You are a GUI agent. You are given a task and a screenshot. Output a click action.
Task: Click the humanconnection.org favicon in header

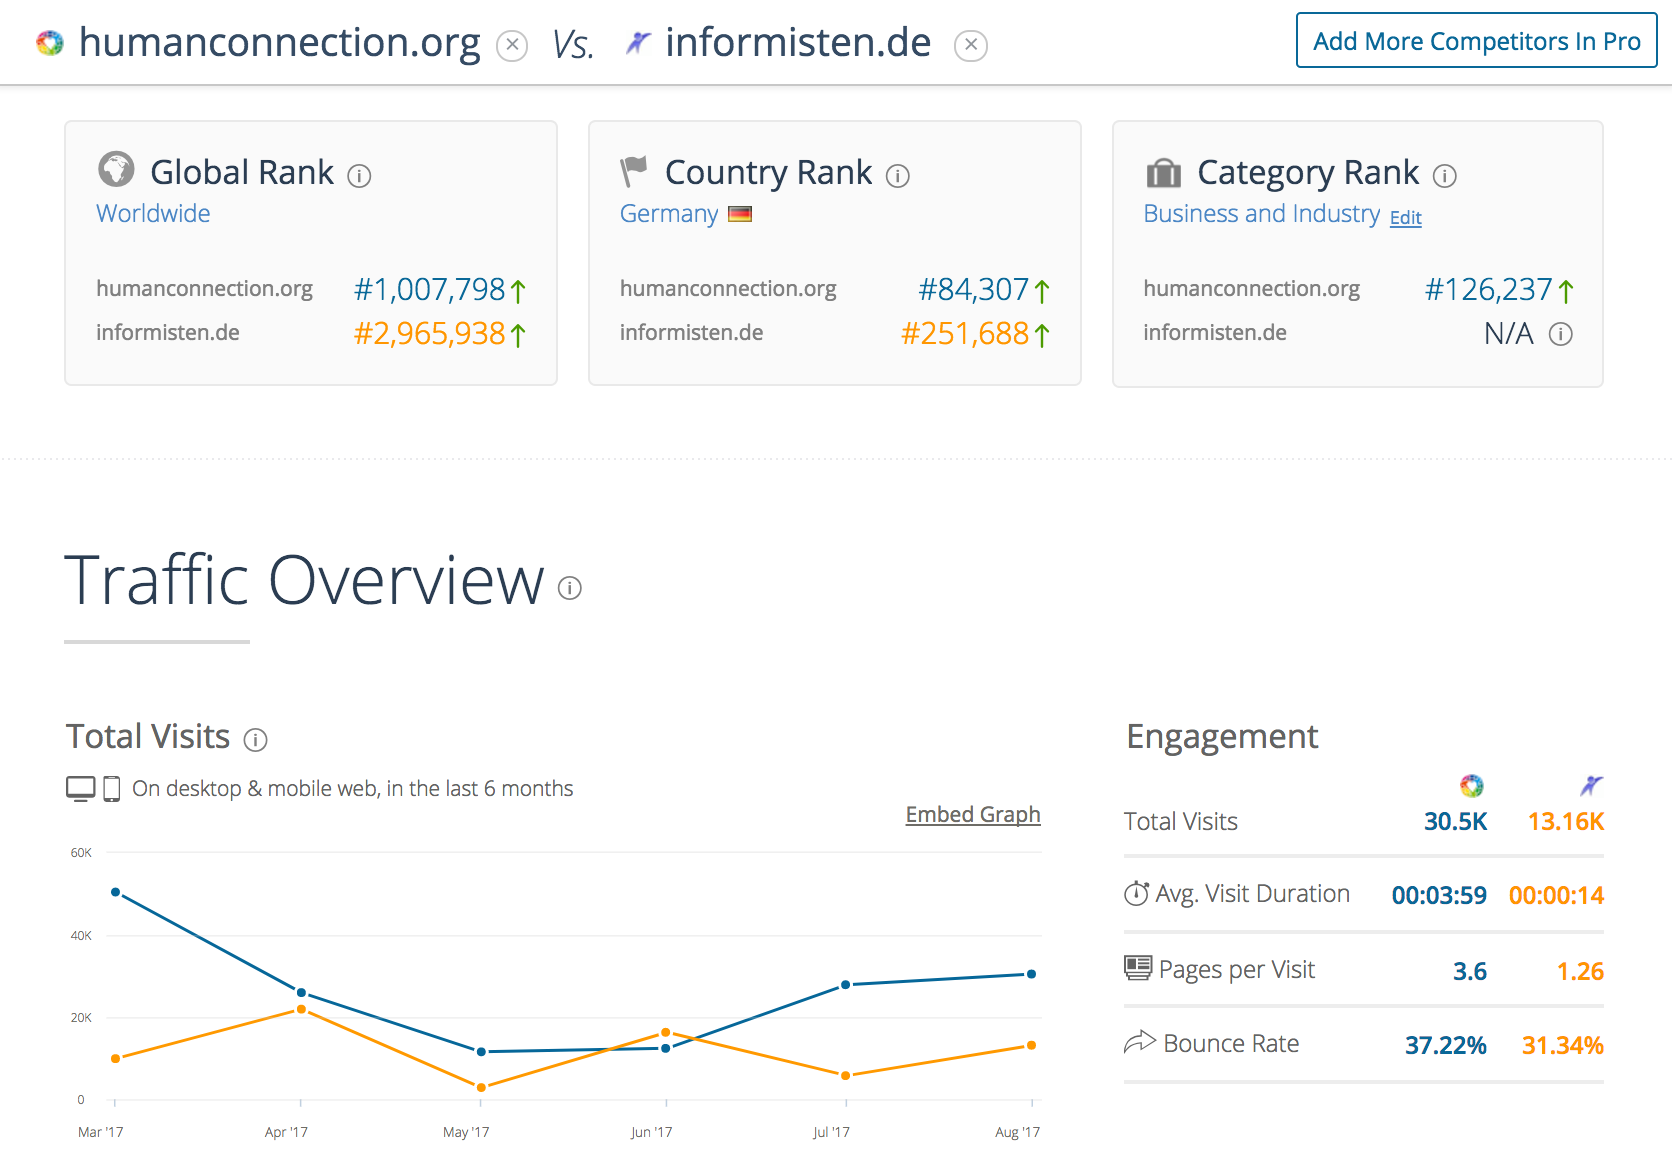pos(49,43)
